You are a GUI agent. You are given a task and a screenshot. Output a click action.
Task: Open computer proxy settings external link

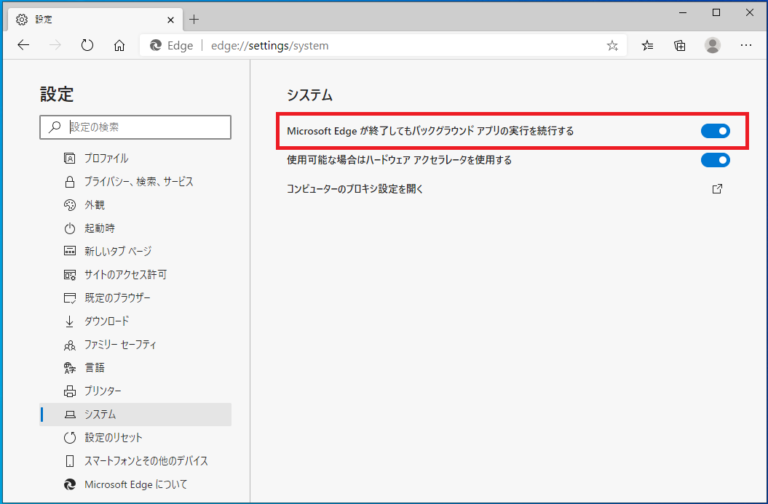[716, 189]
